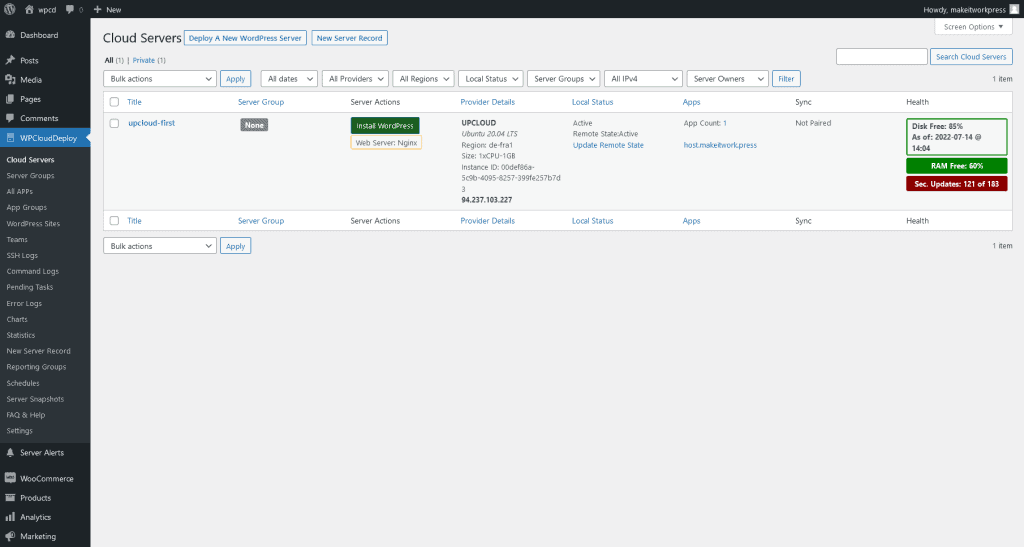Screen dimensions: 1024x547
Task: Open the Settings submenu item
Action: (x=20, y=431)
